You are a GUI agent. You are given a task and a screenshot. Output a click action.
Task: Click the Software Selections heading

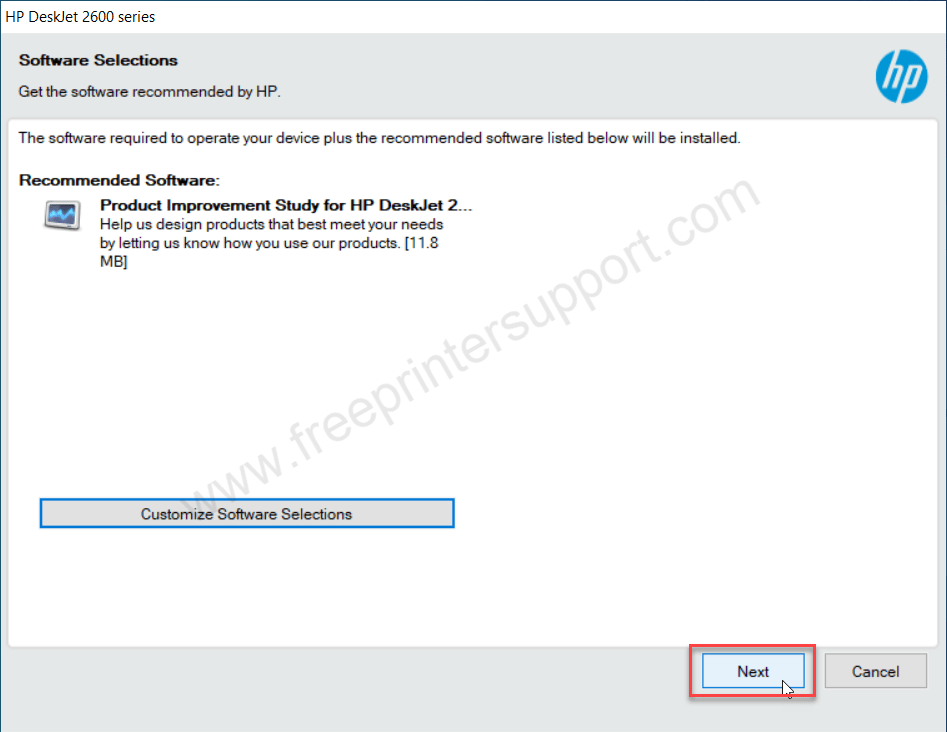pyautogui.click(x=98, y=60)
